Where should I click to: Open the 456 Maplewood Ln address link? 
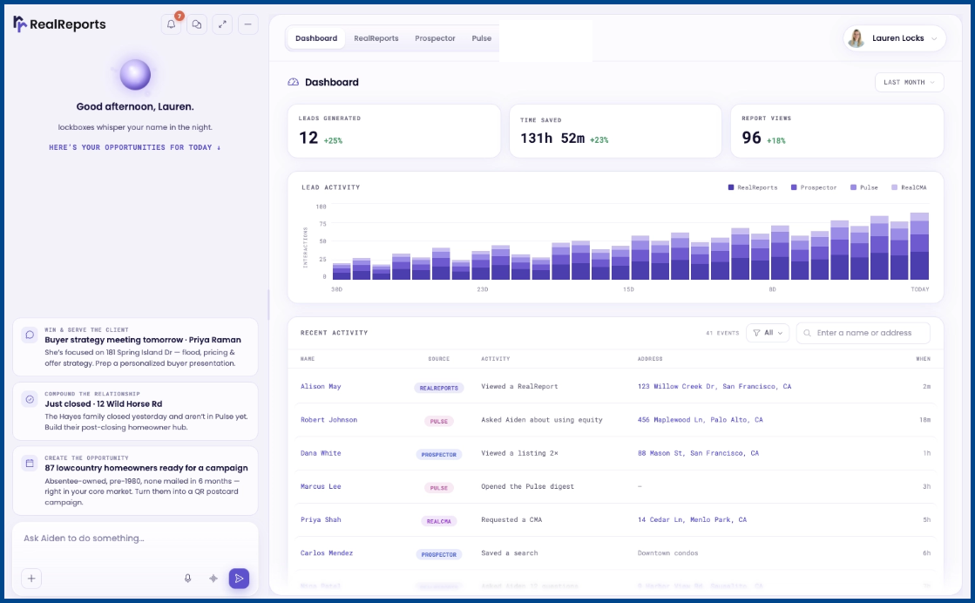pos(700,420)
